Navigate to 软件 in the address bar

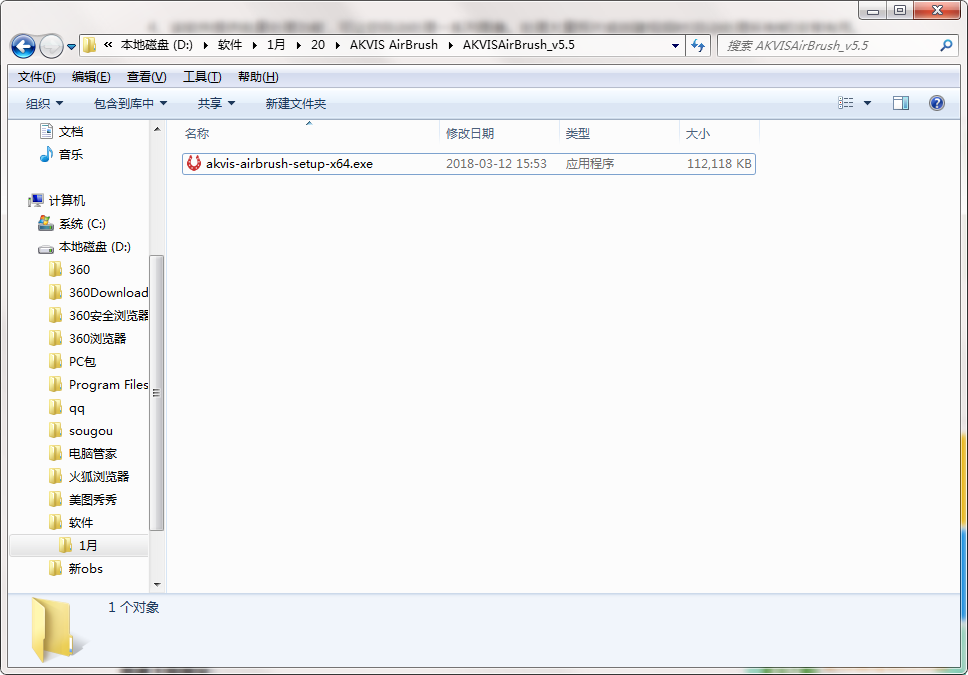coord(230,45)
